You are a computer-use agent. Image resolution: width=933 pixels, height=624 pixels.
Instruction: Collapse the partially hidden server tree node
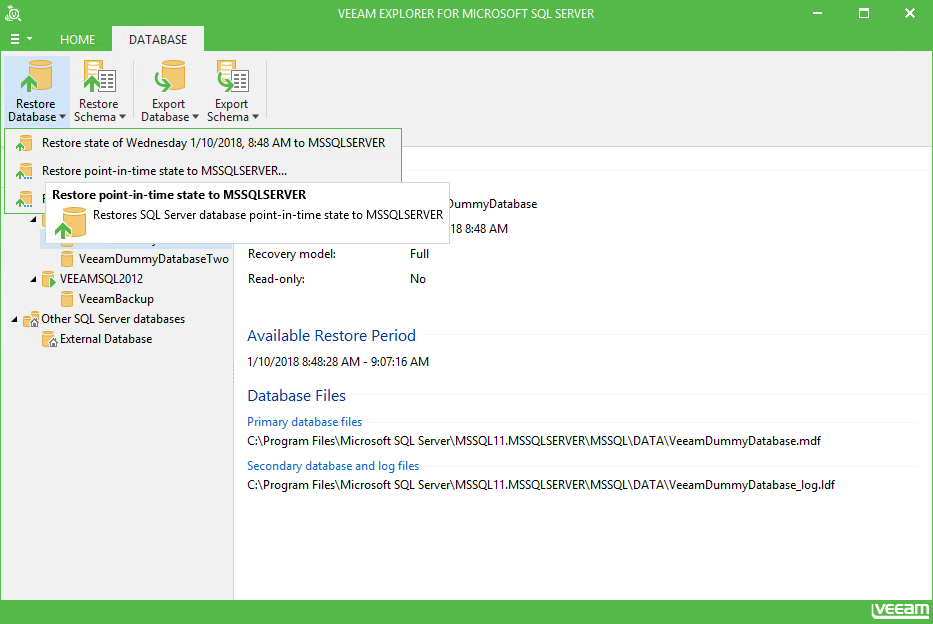[33, 220]
